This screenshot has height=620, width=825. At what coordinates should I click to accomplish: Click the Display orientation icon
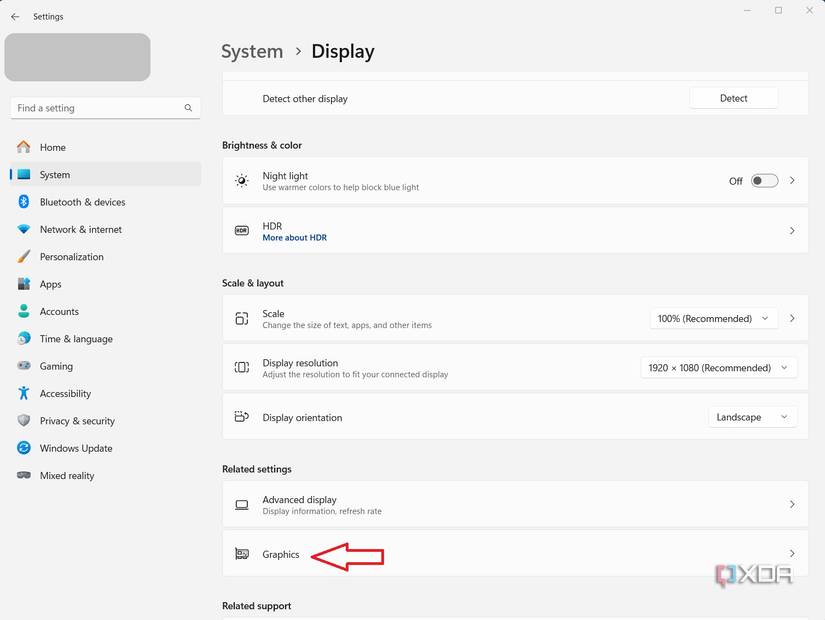(241, 417)
